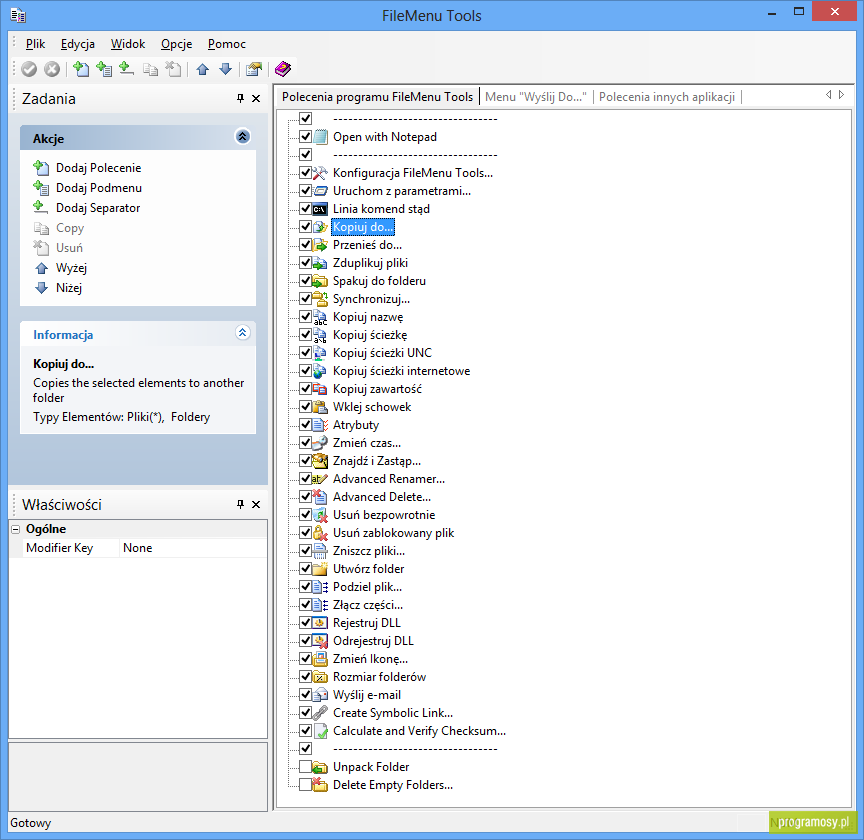Click the tab scroll left arrow
Viewport: 864px width, 840px height.
[828, 95]
